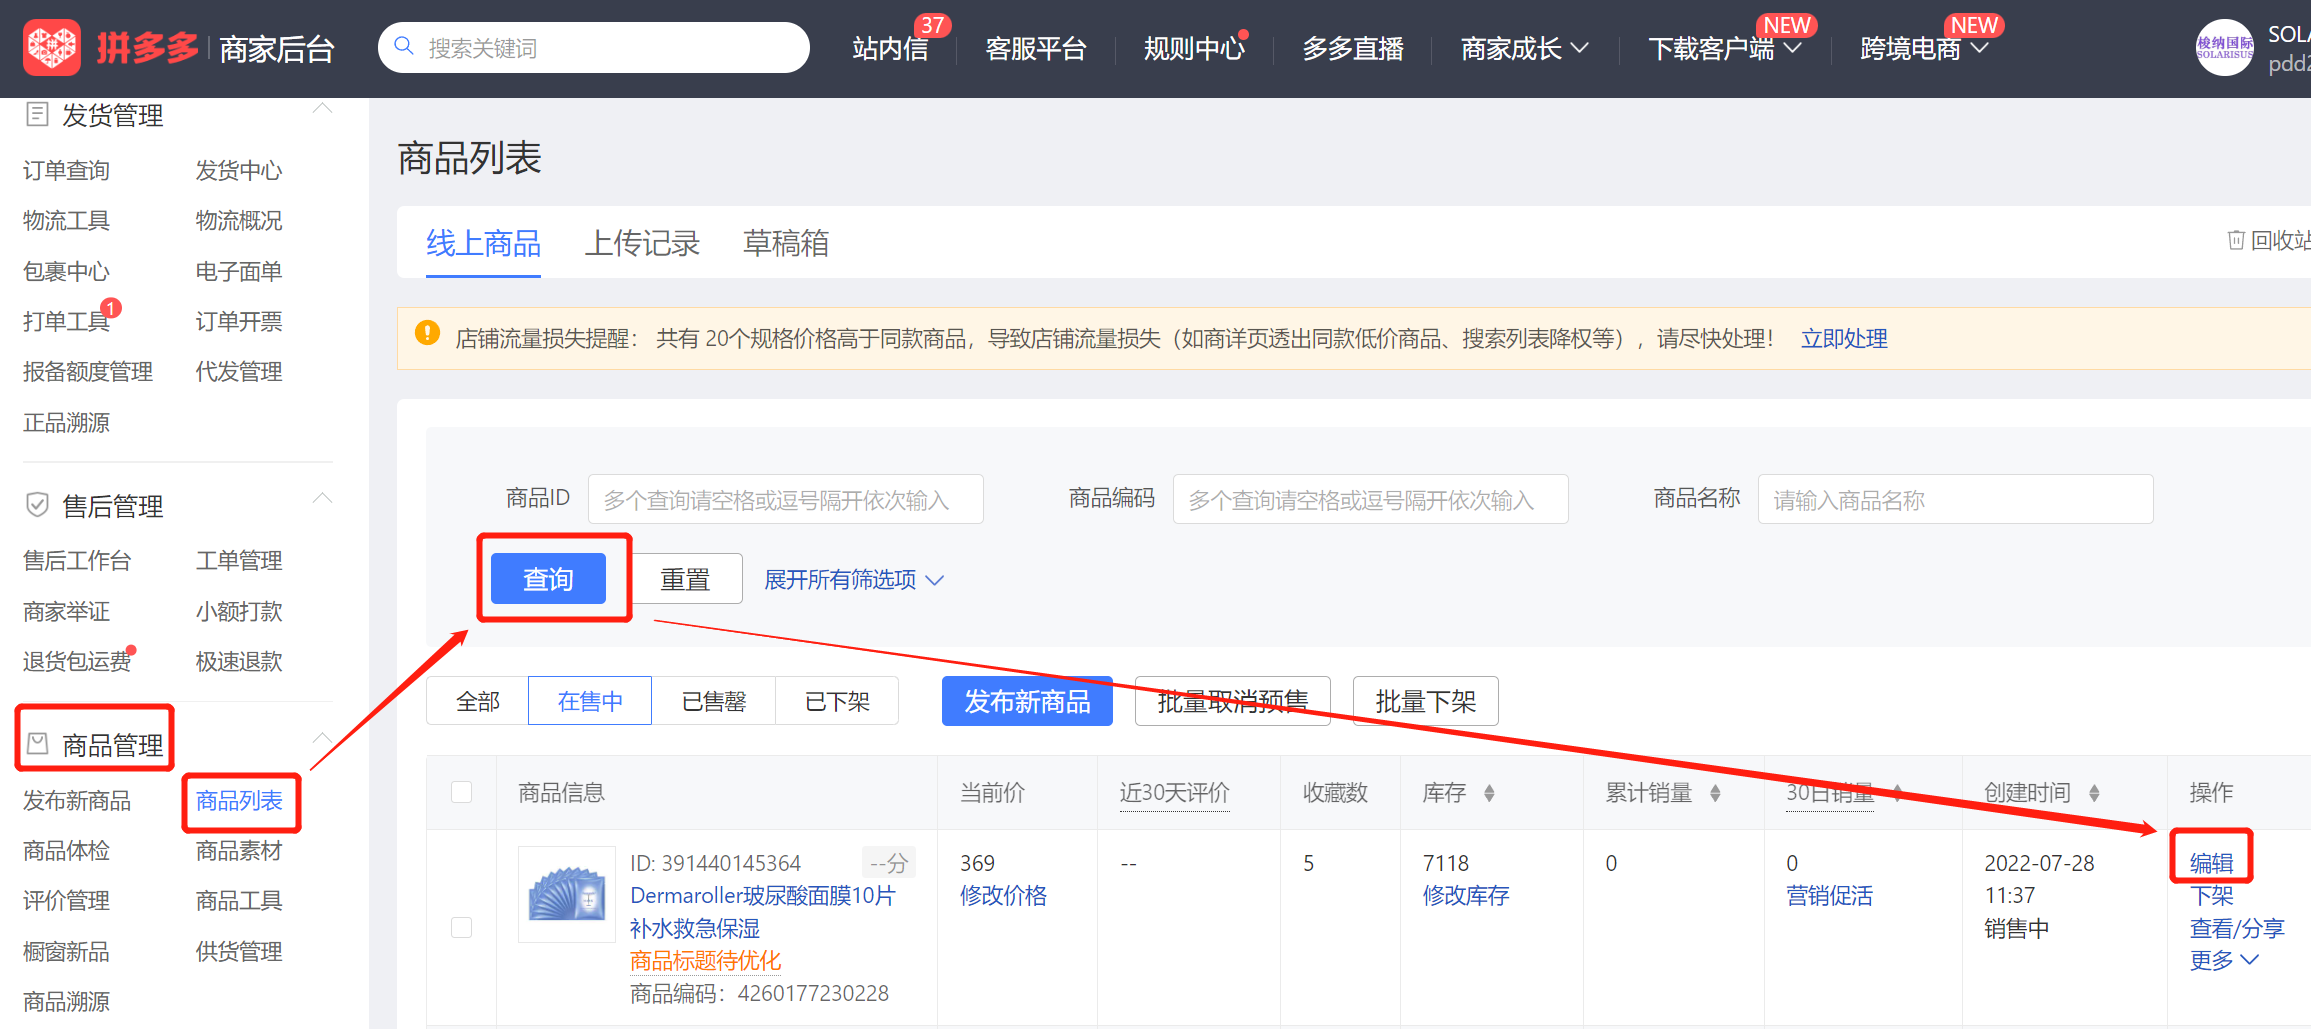Screen dimensions: 2311x1029
Task: Focus the 商品ID input field
Action: (x=785, y=499)
